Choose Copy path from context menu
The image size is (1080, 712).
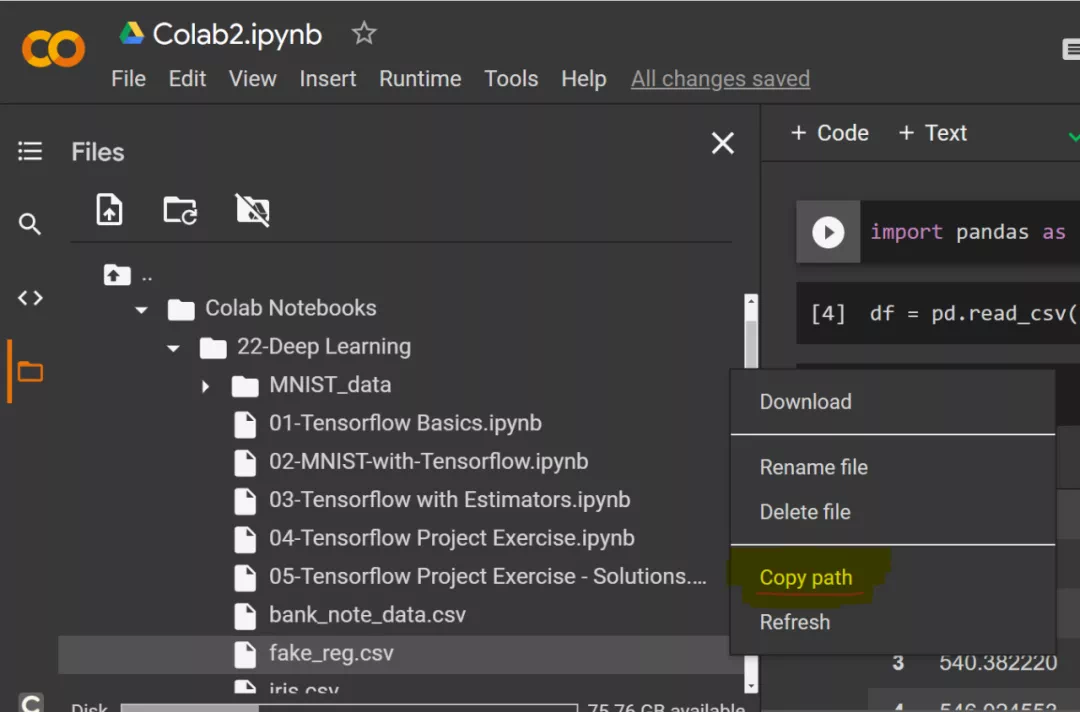coord(805,577)
